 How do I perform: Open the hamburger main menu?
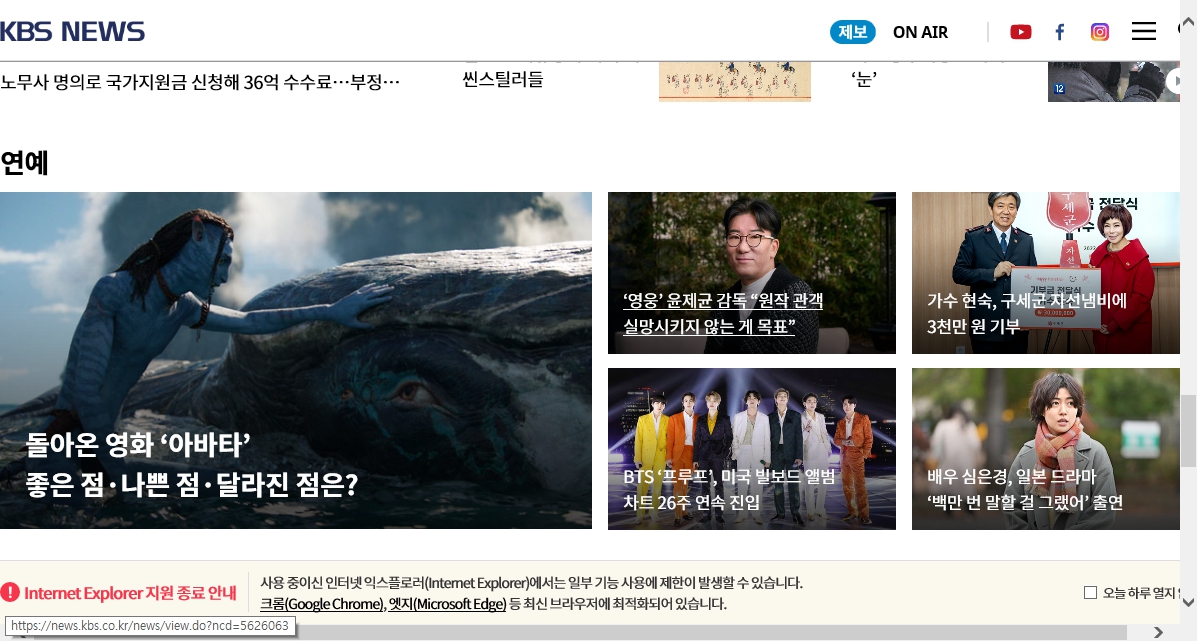click(x=1144, y=31)
